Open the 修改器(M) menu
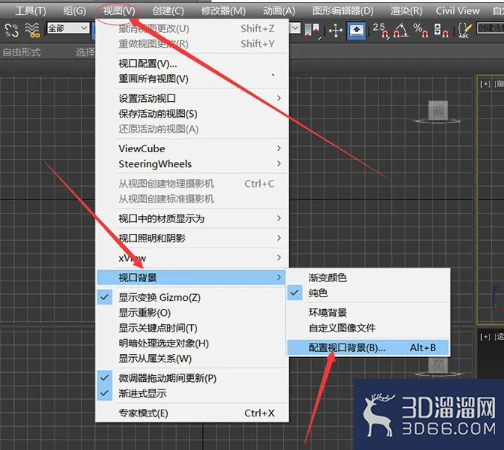The width and height of the screenshot is (504, 450). point(223,11)
